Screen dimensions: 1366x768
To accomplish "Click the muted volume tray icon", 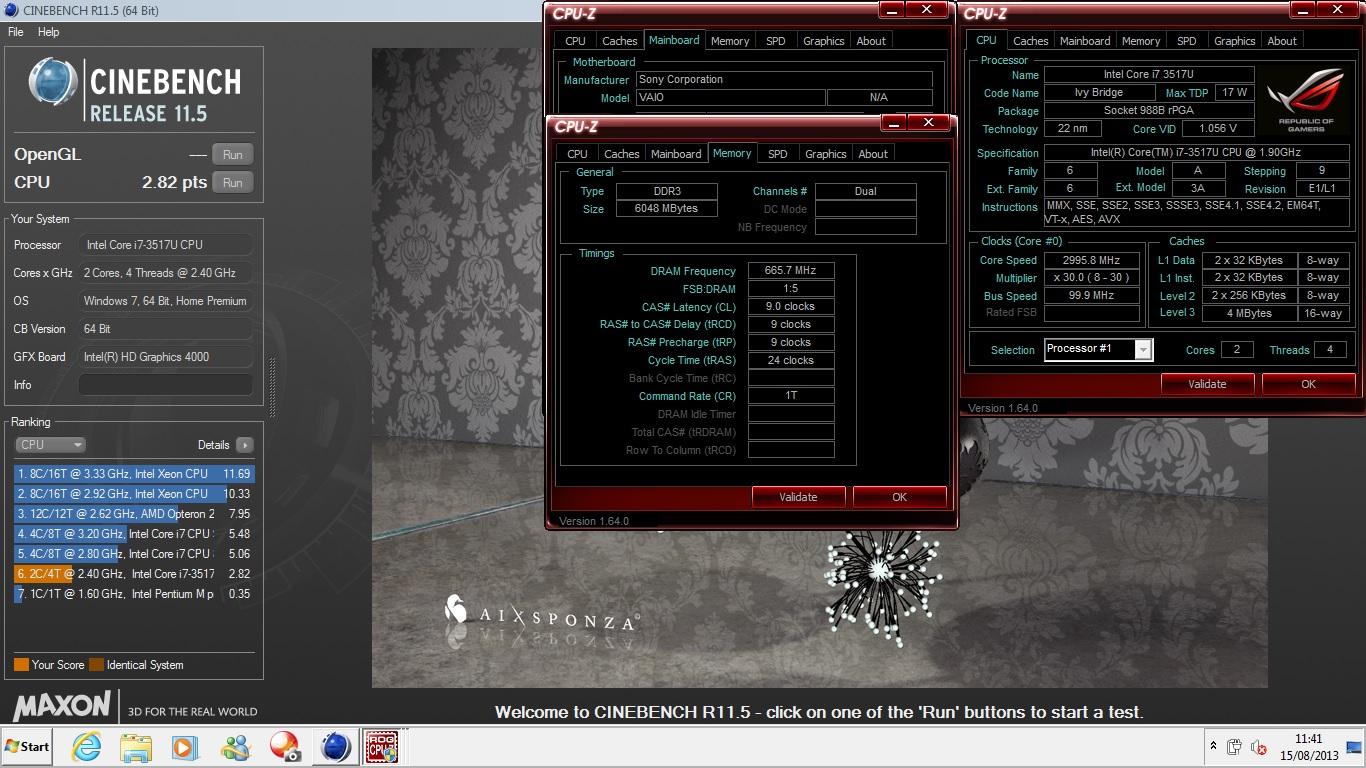I will (1260, 747).
